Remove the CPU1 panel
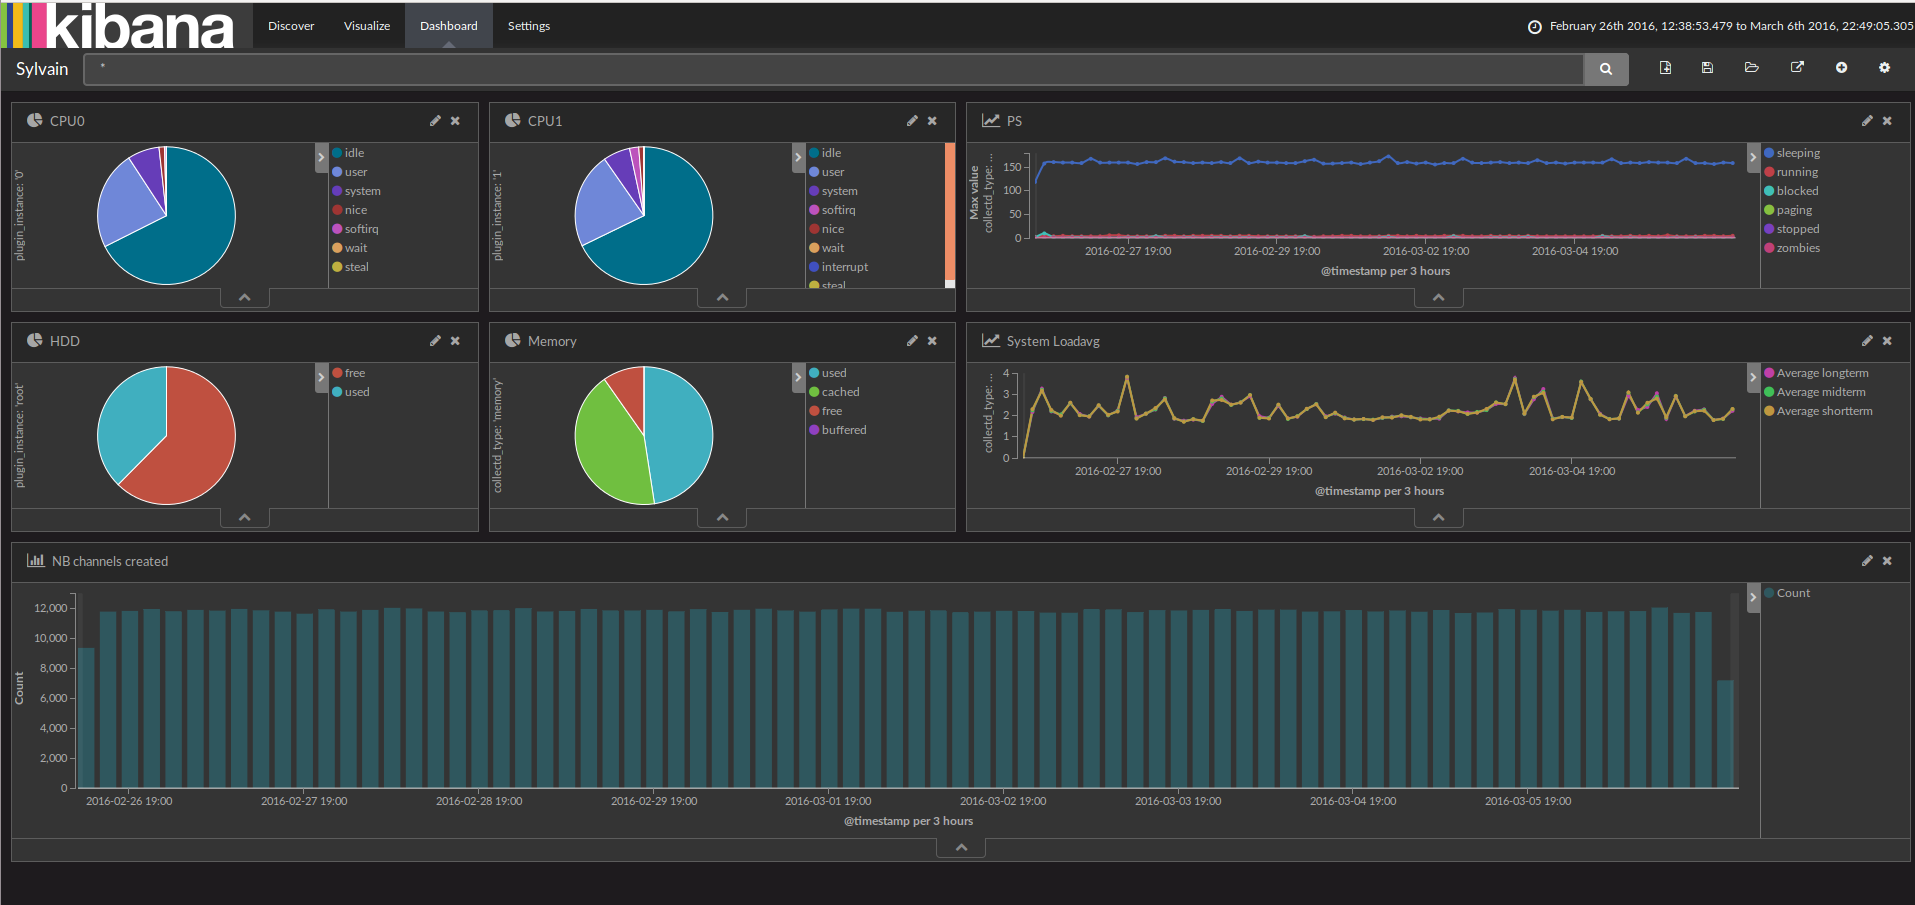This screenshot has height=905, width=1915. point(932,121)
